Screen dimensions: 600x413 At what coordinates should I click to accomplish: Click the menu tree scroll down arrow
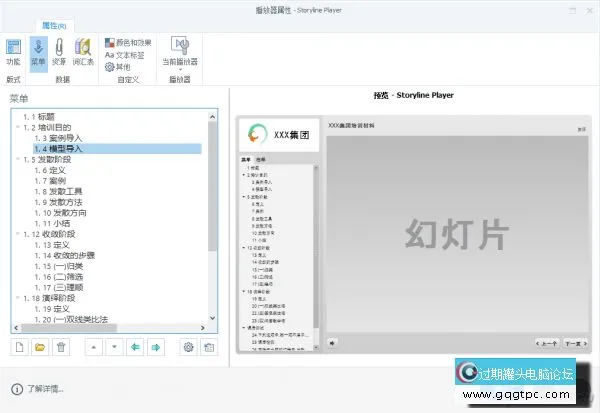(212, 318)
